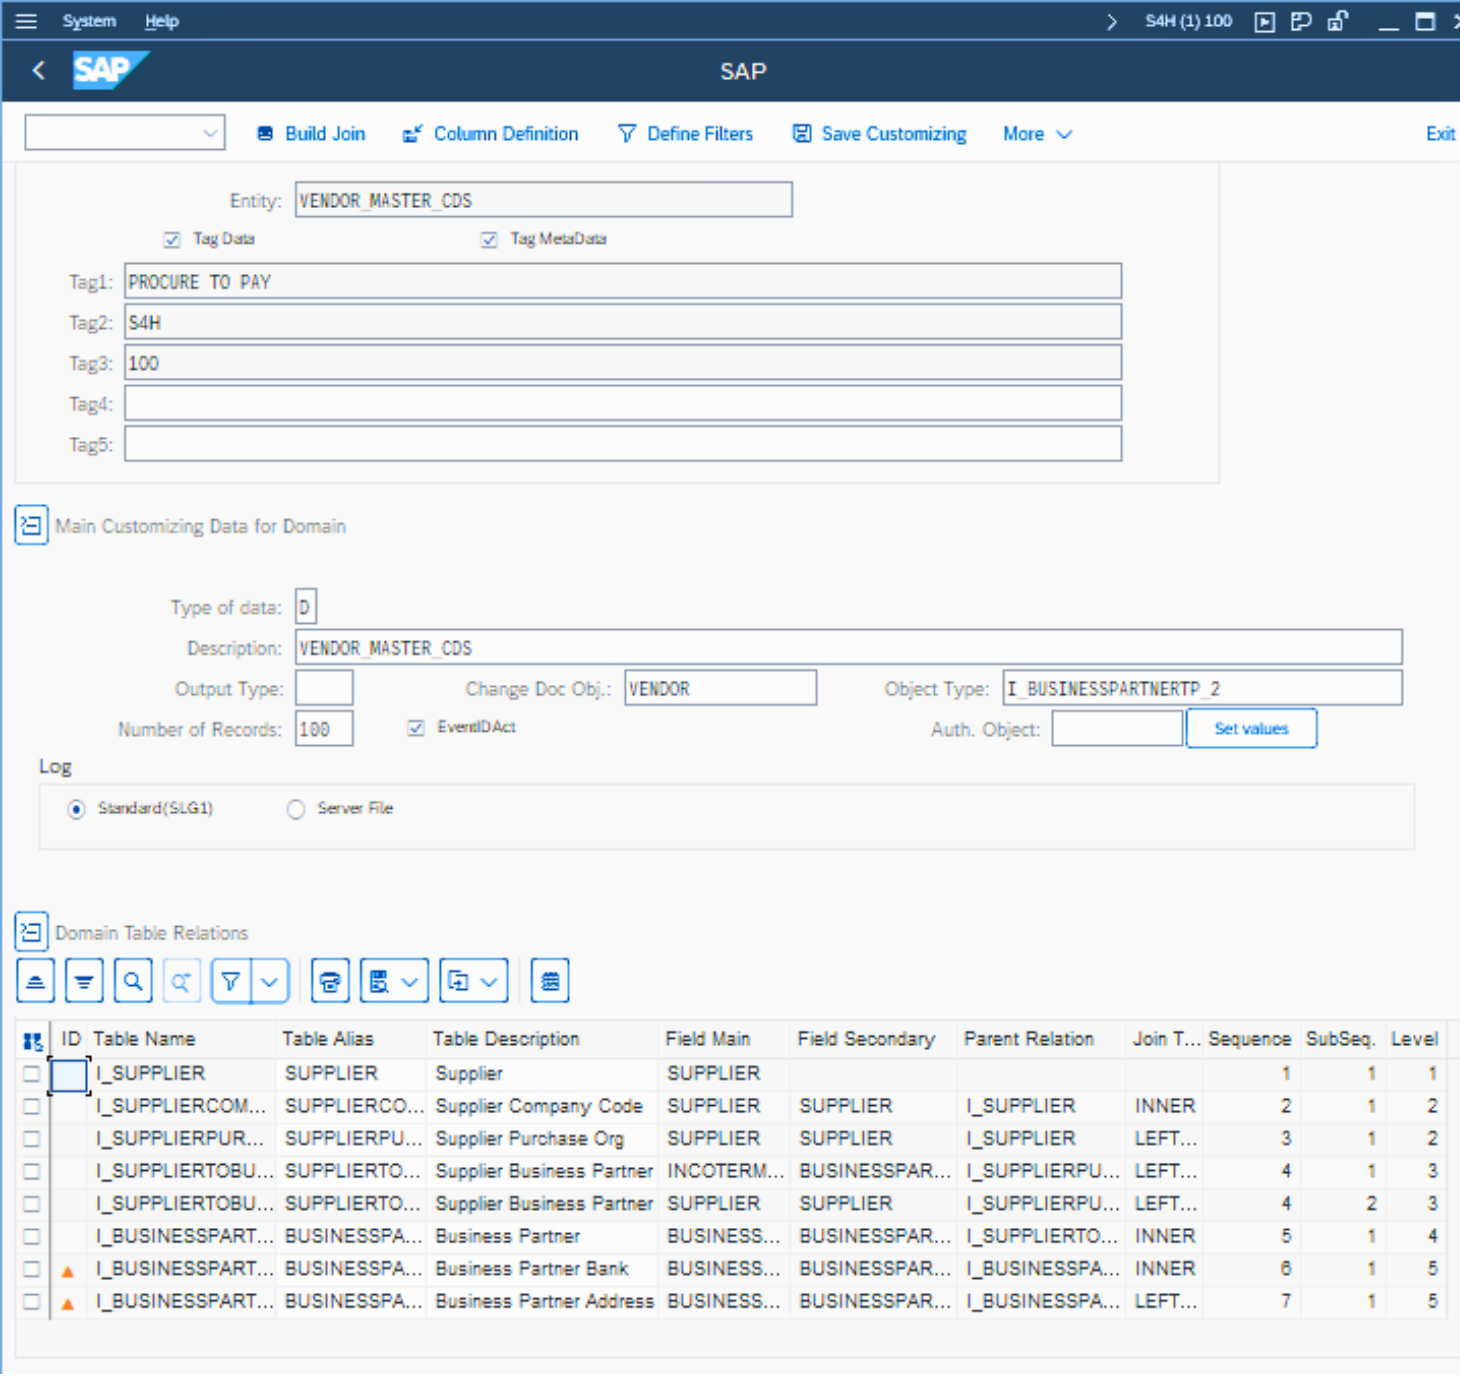Click the select-all rows icon in table header
This screenshot has width=1460, height=1386.
[x=32, y=1041]
